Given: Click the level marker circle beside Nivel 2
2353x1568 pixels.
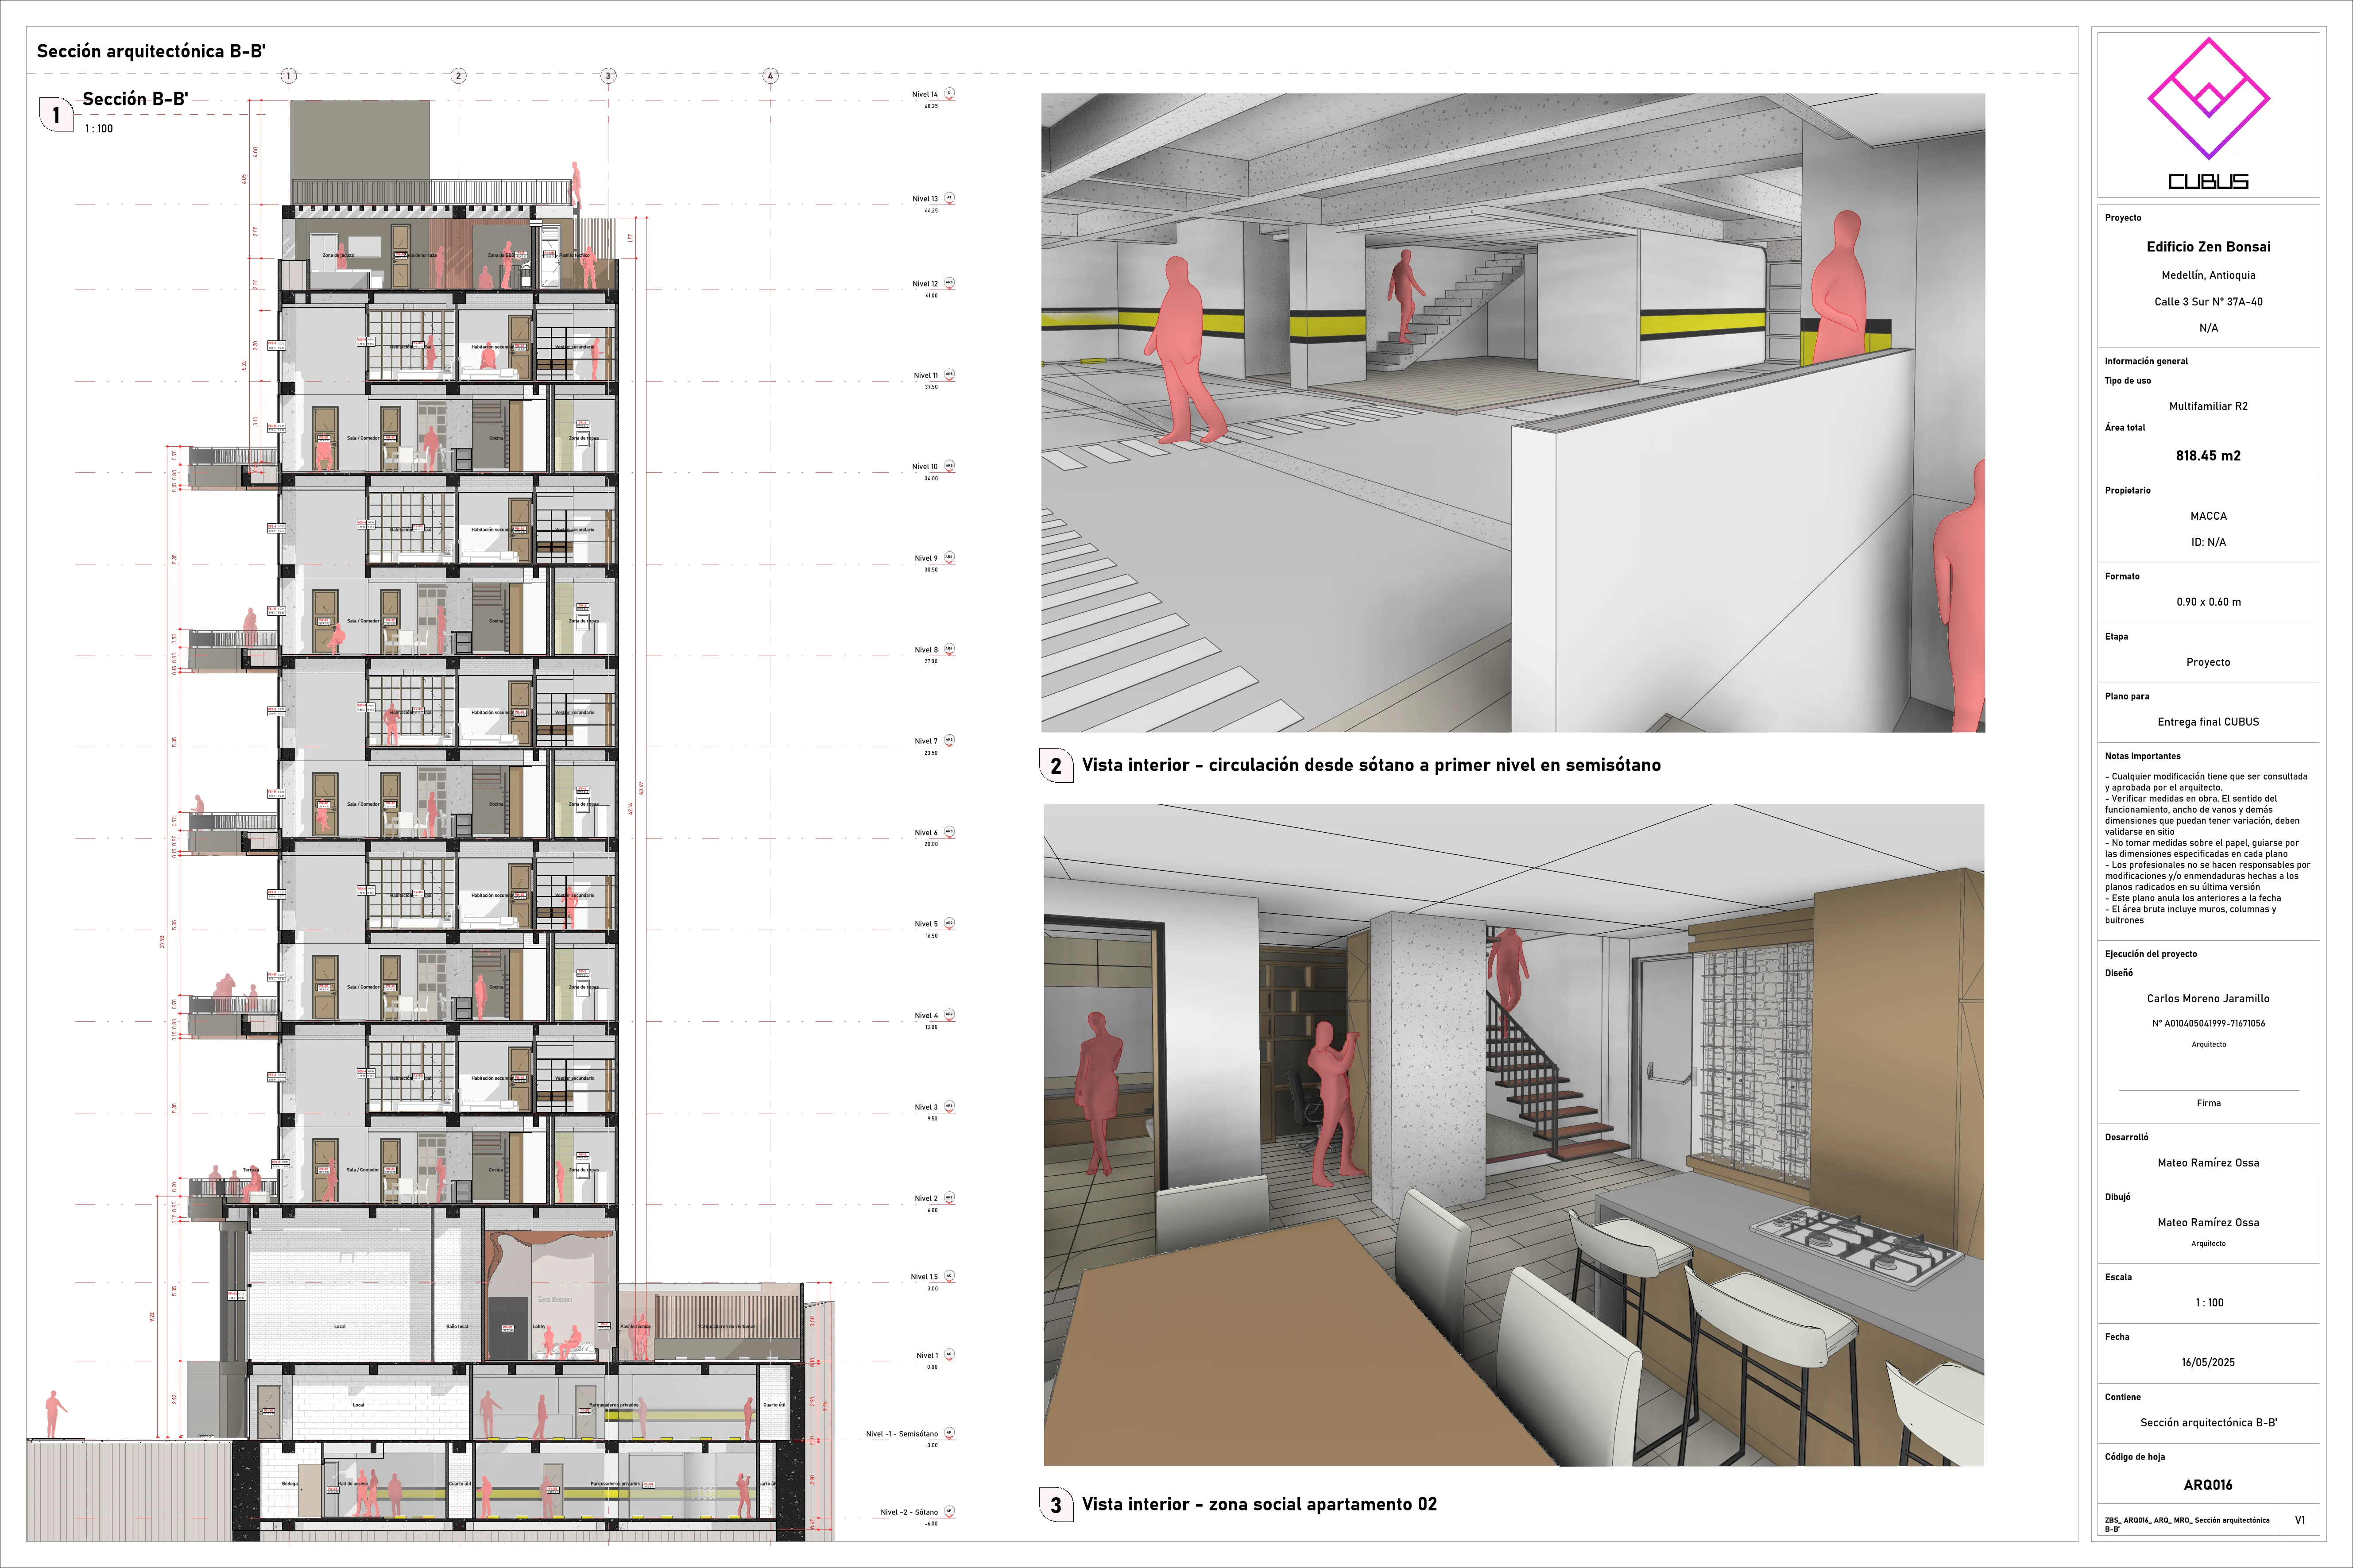Looking at the screenshot, I should coord(949,1197).
